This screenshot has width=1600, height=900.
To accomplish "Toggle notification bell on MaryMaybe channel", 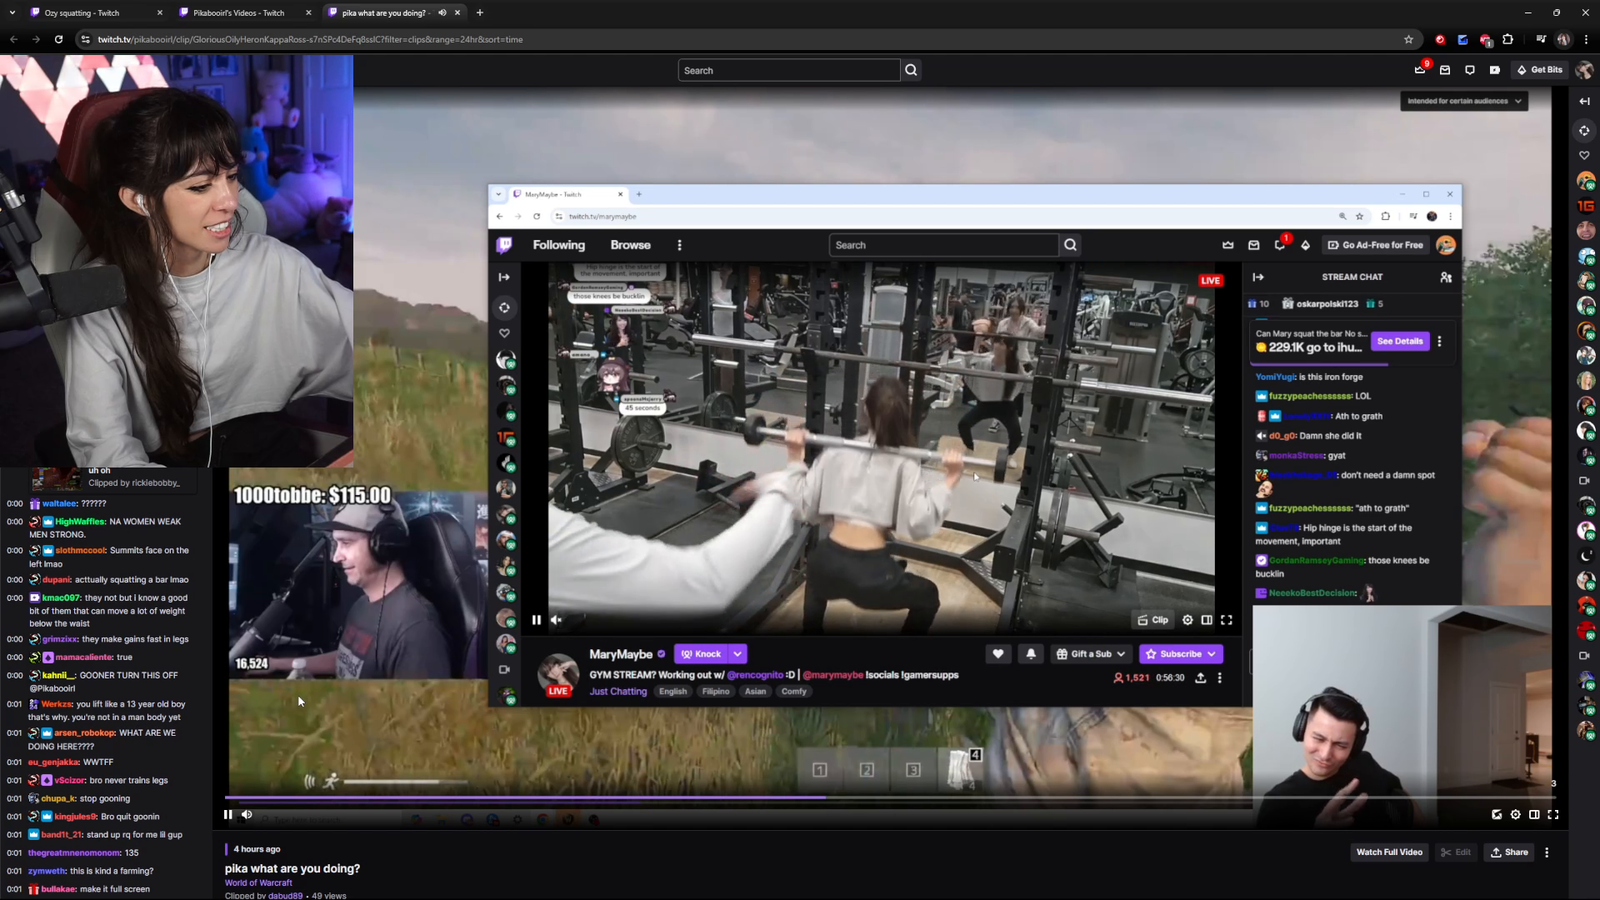I will click(x=1031, y=654).
